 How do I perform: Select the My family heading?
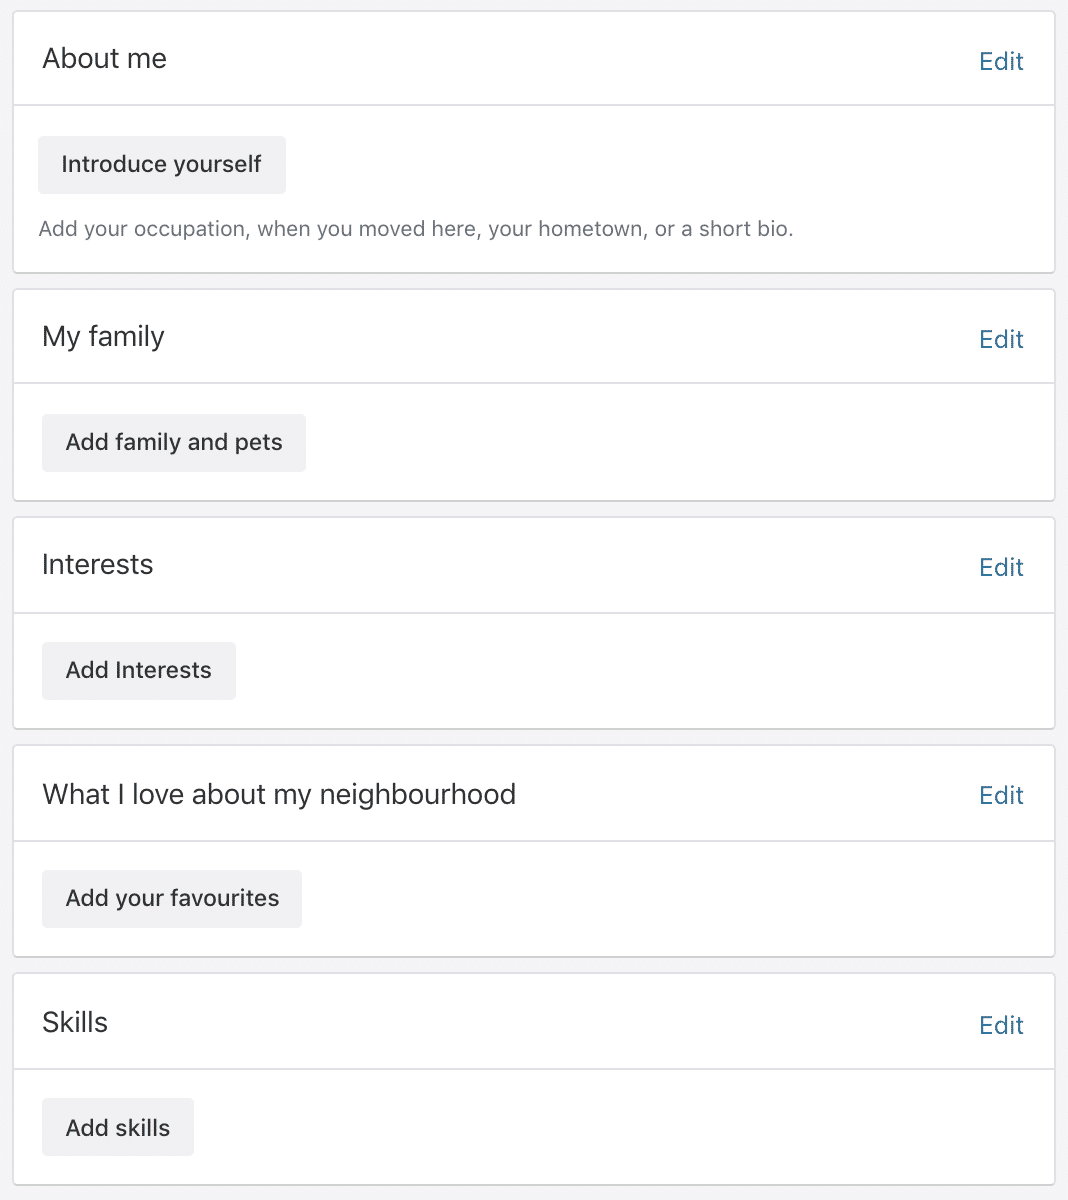point(103,337)
